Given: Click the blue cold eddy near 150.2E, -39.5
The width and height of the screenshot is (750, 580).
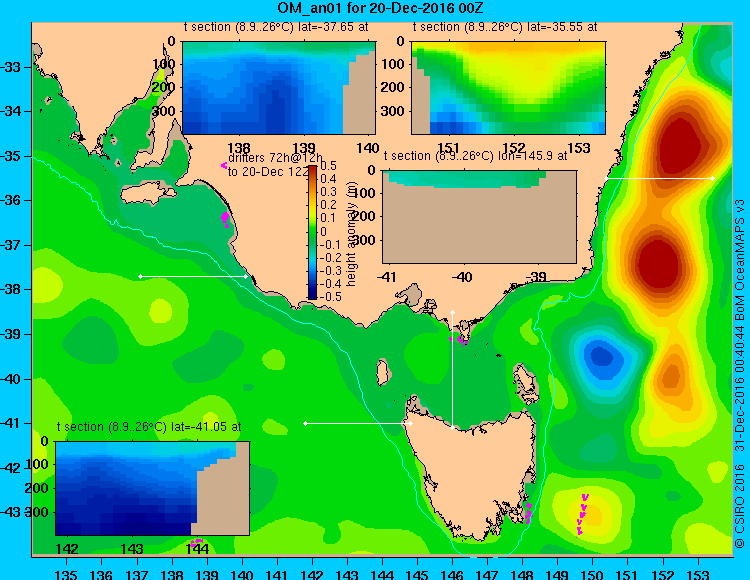Looking at the screenshot, I should (601, 357).
